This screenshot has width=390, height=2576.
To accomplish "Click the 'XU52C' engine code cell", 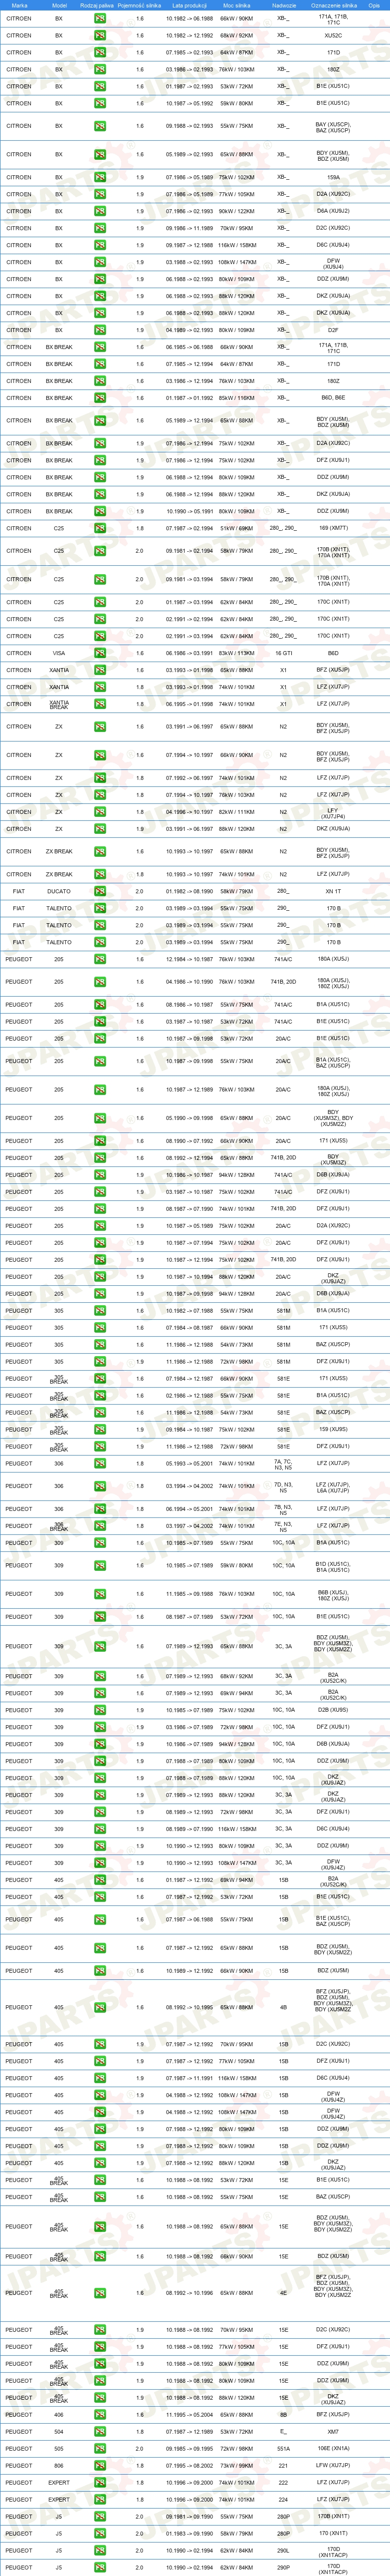I will click(x=333, y=35).
